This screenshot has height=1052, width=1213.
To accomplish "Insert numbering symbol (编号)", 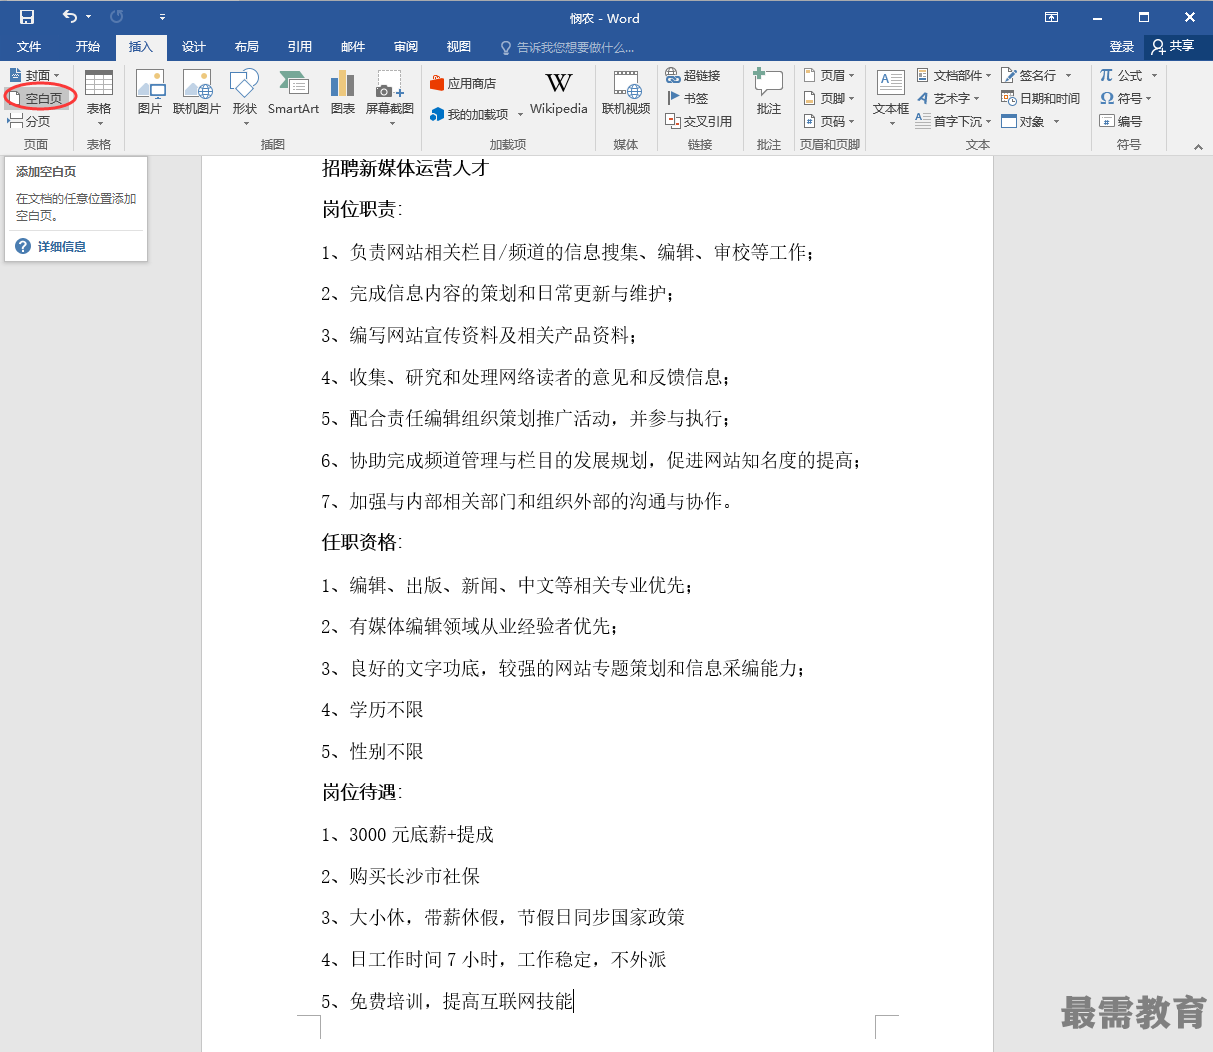I will (x=1121, y=121).
